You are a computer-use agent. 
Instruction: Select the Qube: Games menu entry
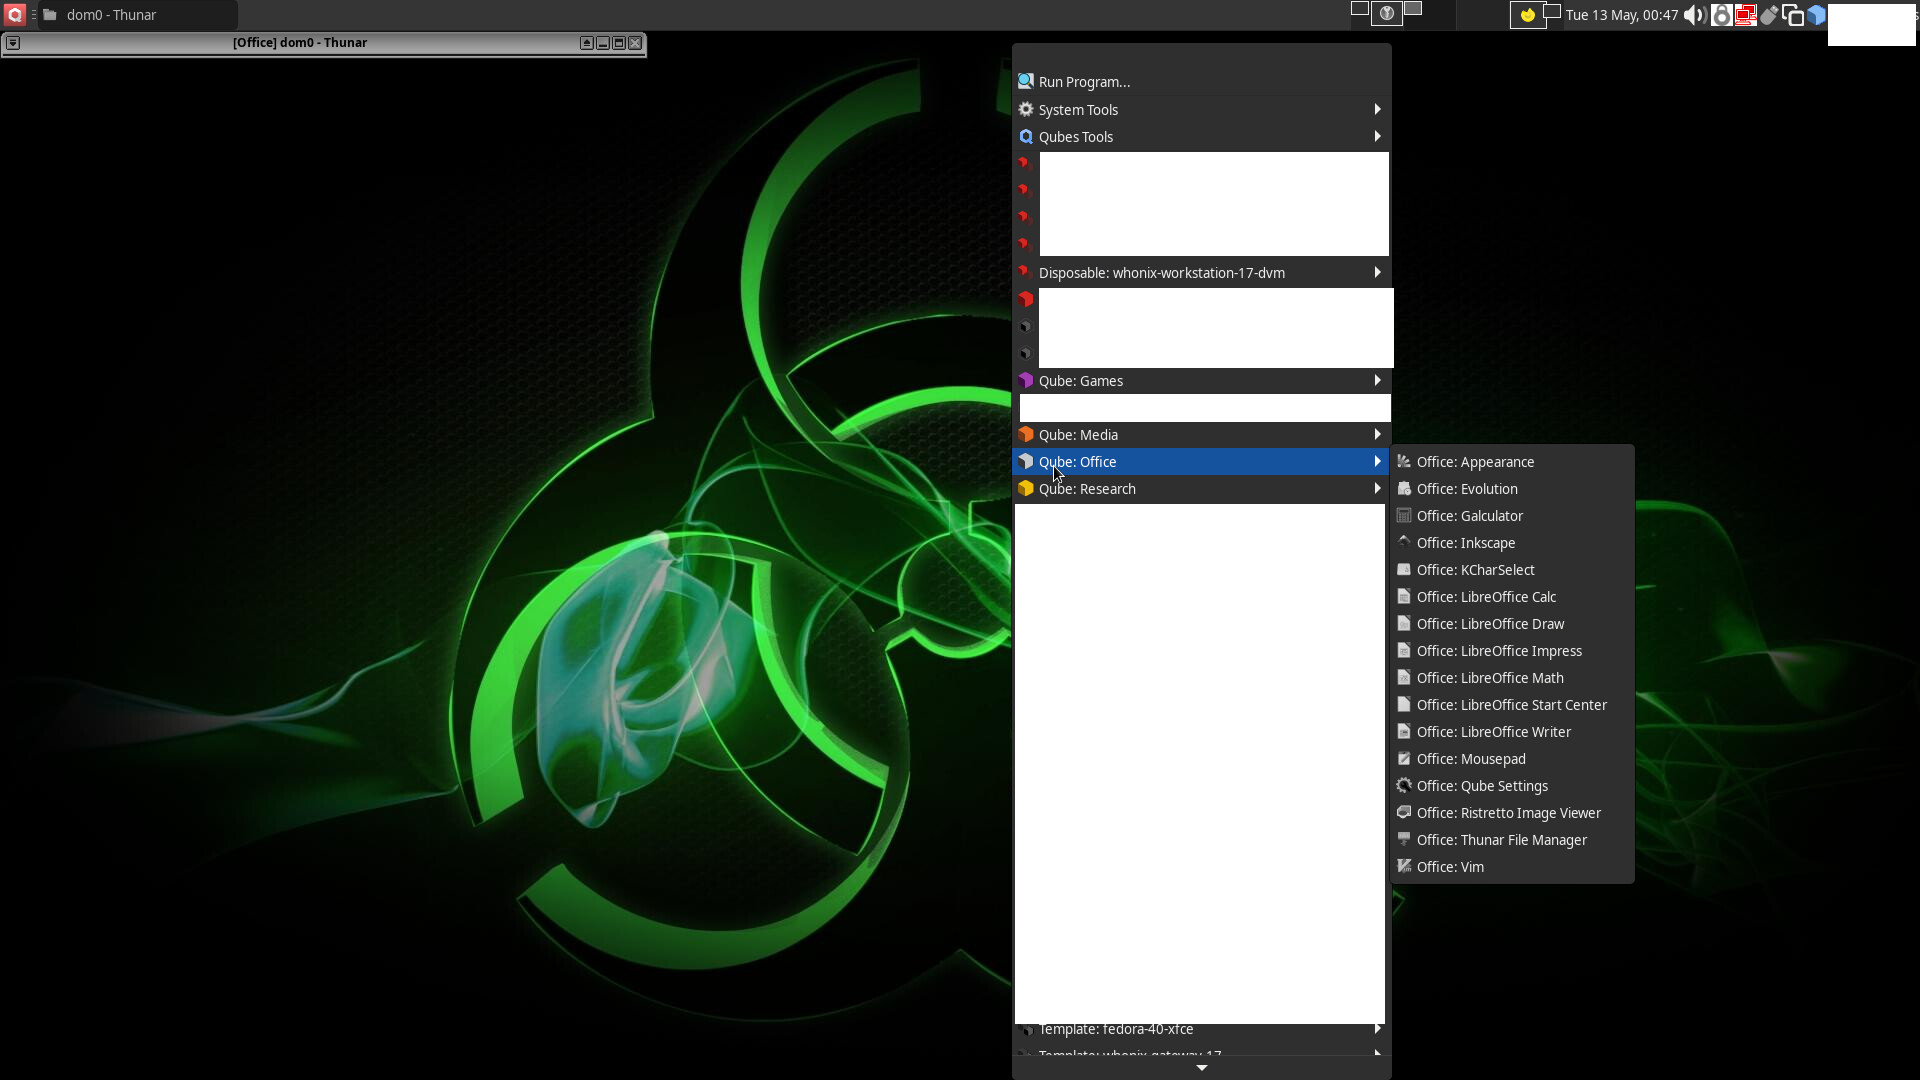pos(1081,380)
